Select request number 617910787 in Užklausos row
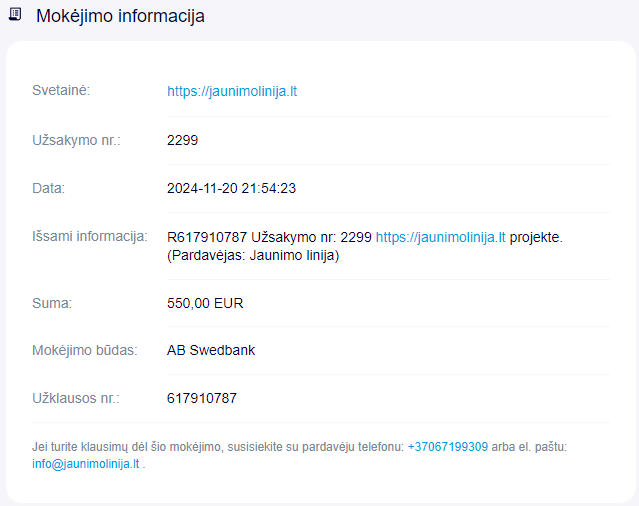Image resolution: width=639 pixels, height=506 pixels. pos(202,398)
